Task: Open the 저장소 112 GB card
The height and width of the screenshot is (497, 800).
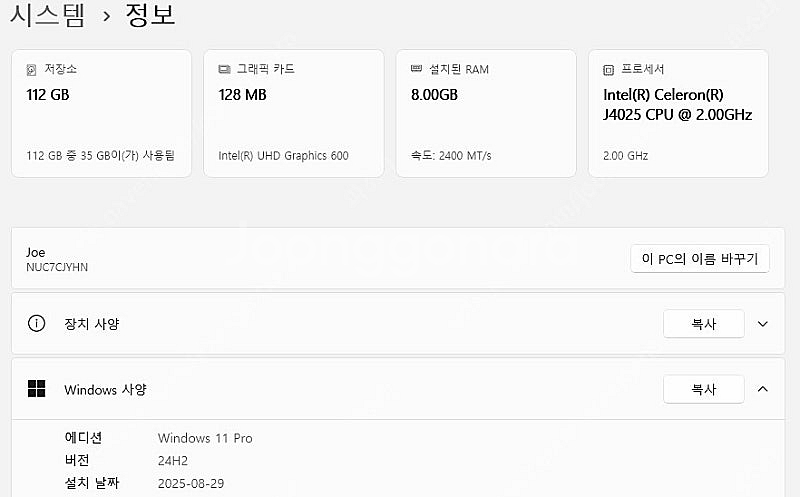Action: click(x=101, y=113)
